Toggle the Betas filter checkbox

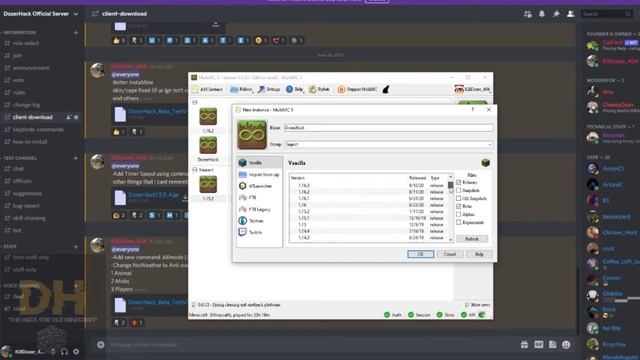(x=459, y=206)
